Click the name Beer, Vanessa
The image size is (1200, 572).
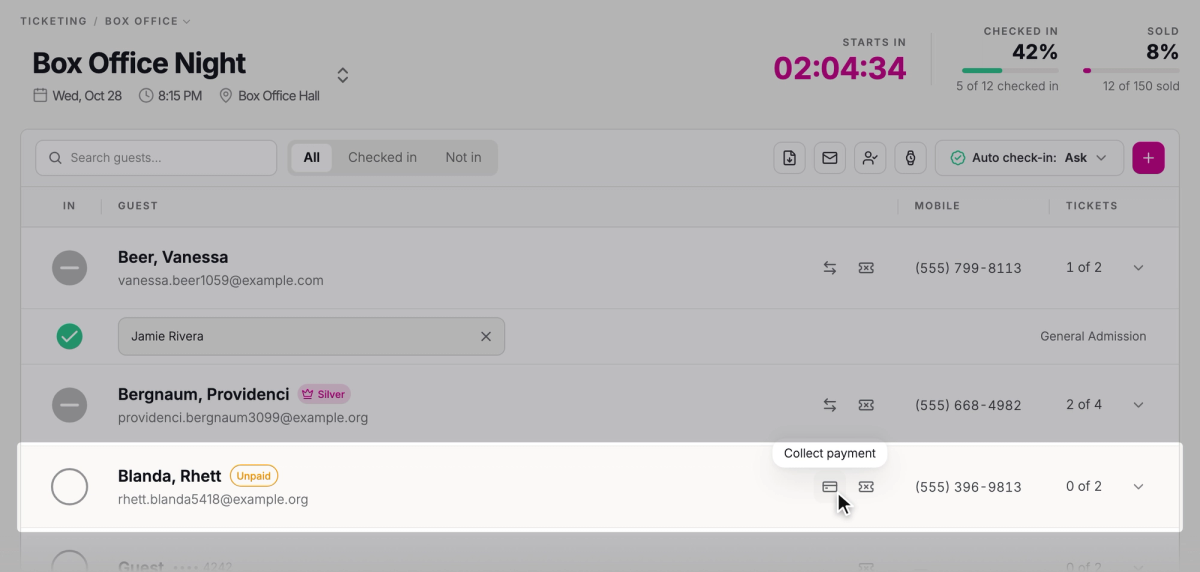173,257
